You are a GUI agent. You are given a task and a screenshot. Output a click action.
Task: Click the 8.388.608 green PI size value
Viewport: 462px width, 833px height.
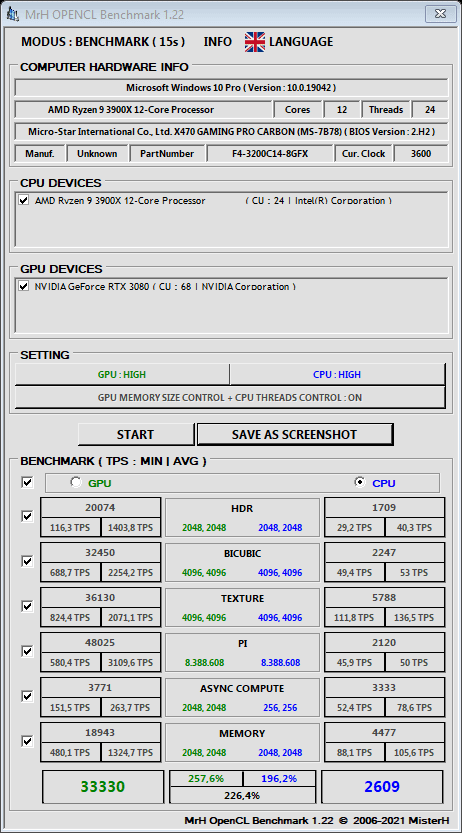tap(204, 662)
